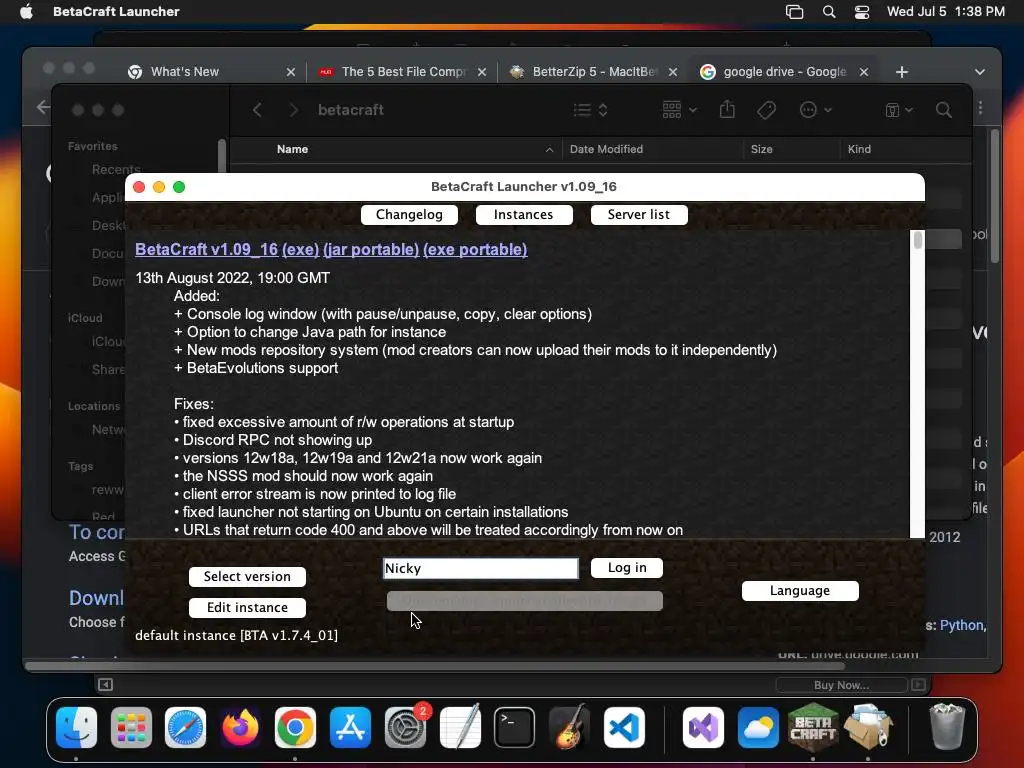The height and width of the screenshot is (768, 1024).
Task: Open Launchpad from the Dock
Action: (x=131, y=728)
